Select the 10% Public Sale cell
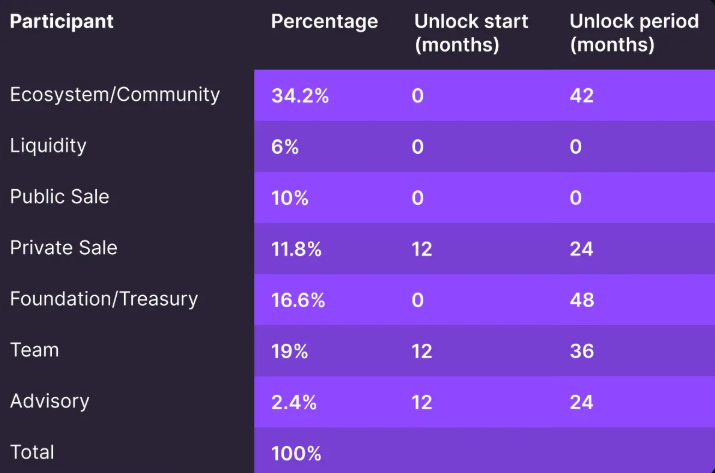The height and width of the screenshot is (473, 715). [x=290, y=198]
